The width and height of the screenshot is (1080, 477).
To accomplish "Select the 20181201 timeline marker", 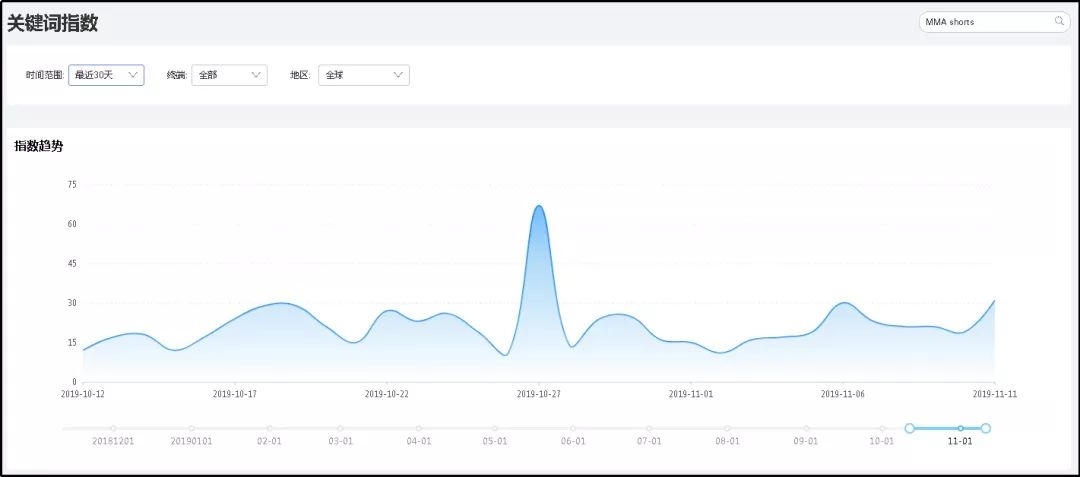I will 113,429.
